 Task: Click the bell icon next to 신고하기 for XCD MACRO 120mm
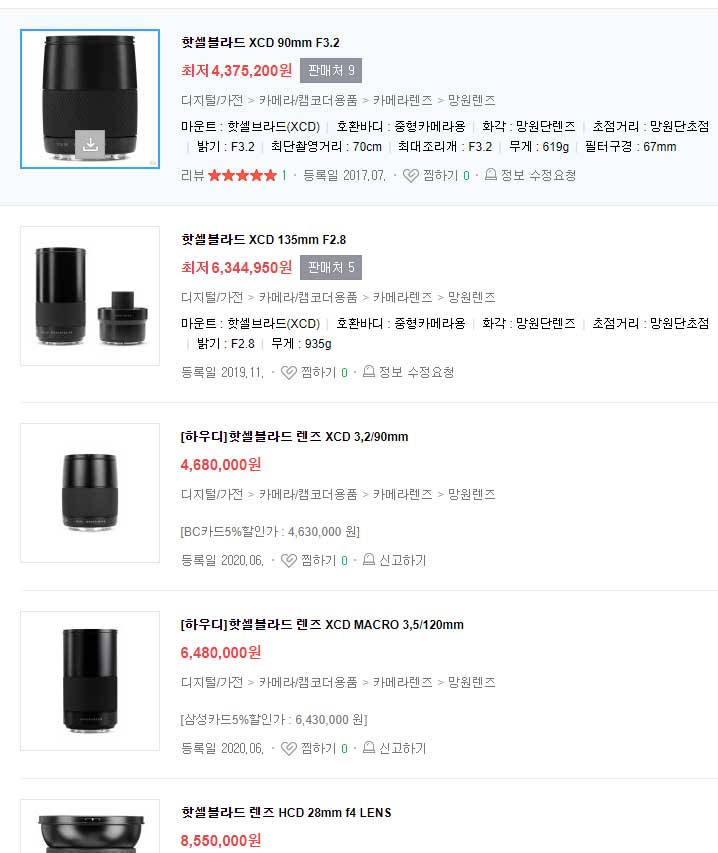point(369,748)
